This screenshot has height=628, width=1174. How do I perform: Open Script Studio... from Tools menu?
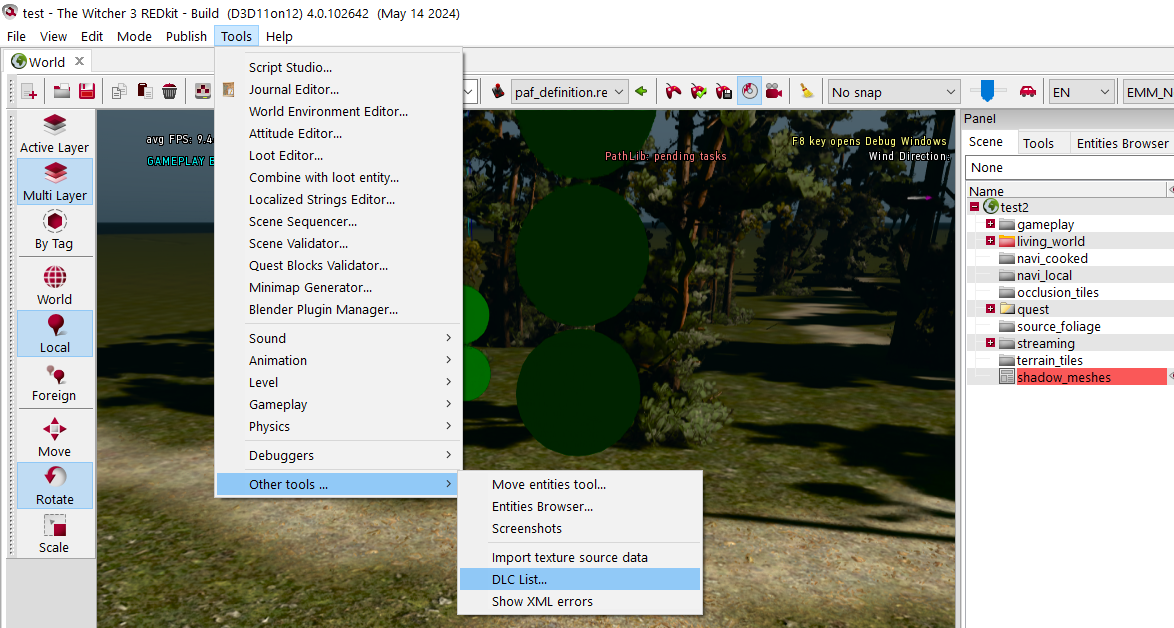[291, 67]
